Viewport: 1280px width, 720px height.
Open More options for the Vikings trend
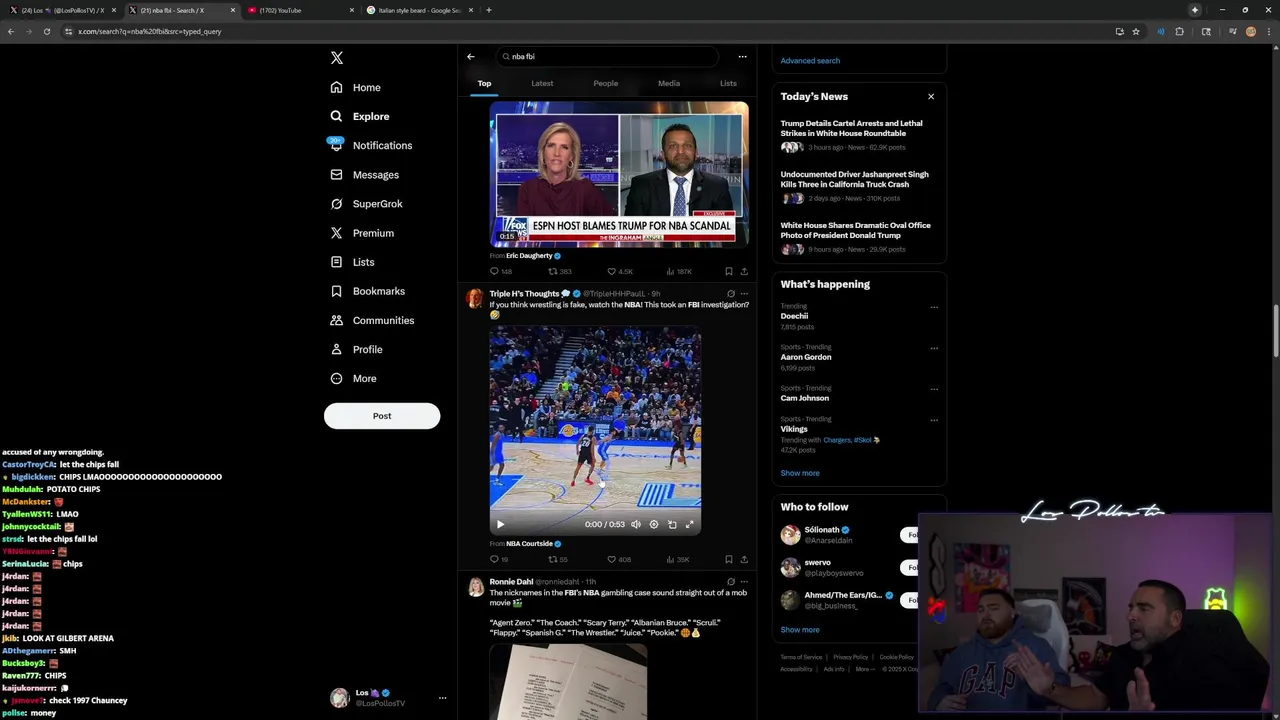934,420
